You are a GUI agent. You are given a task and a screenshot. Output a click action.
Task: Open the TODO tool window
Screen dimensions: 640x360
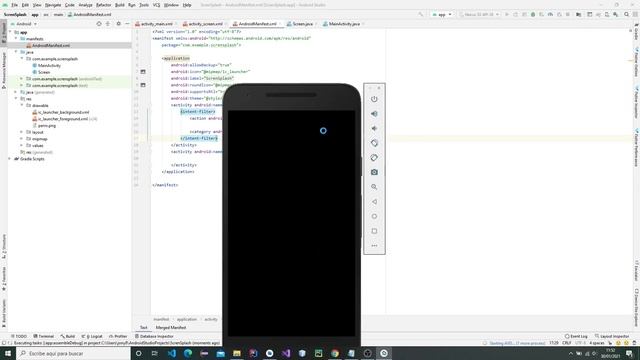click(x=19, y=336)
